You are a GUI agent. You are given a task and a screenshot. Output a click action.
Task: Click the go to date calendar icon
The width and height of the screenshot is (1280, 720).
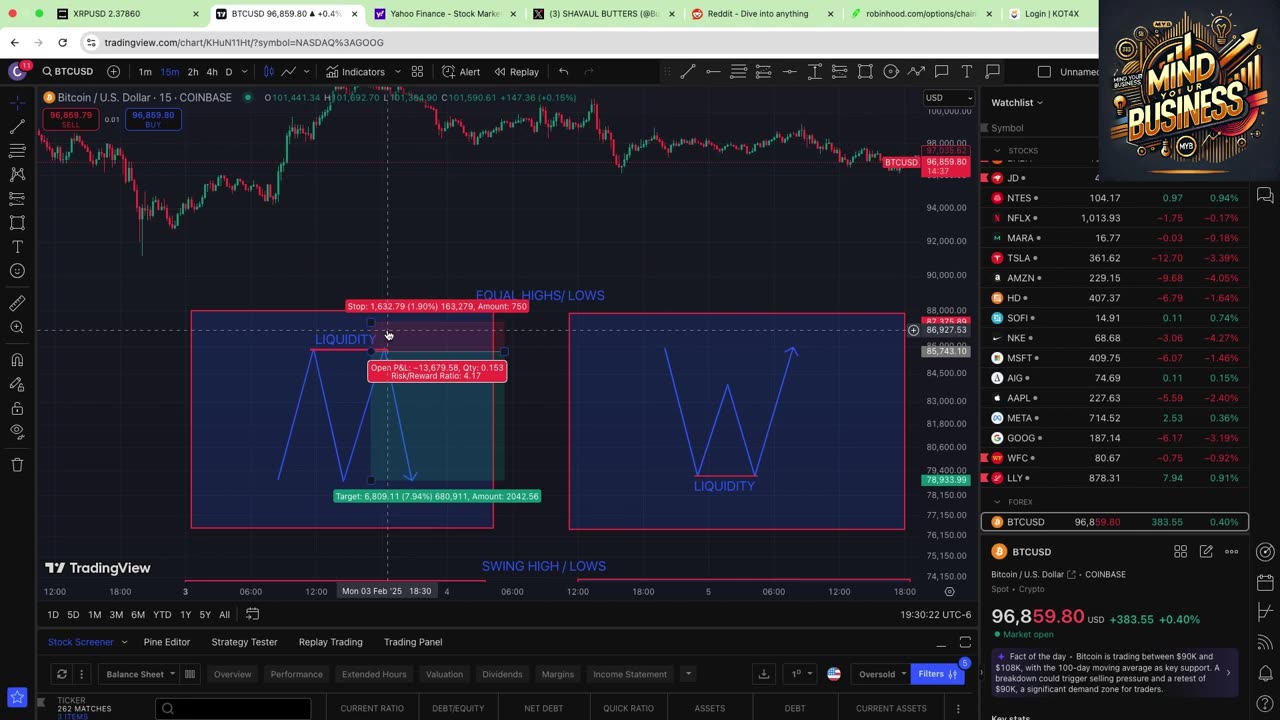pyautogui.click(x=253, y=614)
